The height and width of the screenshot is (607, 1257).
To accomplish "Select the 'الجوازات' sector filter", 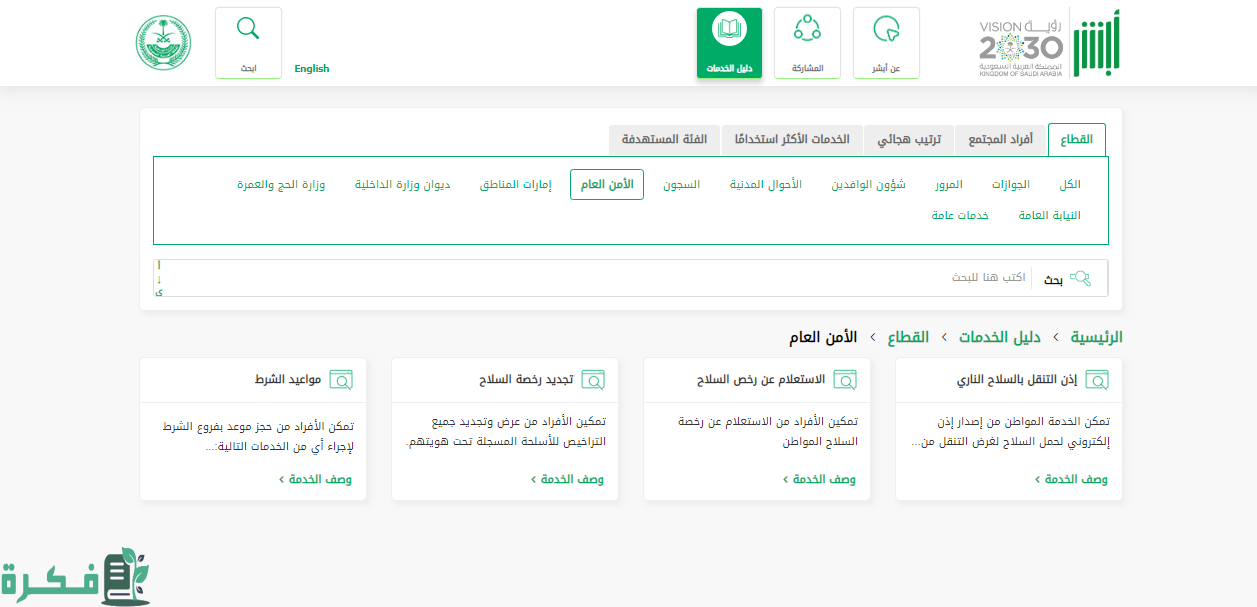I will coord(1011,185).
